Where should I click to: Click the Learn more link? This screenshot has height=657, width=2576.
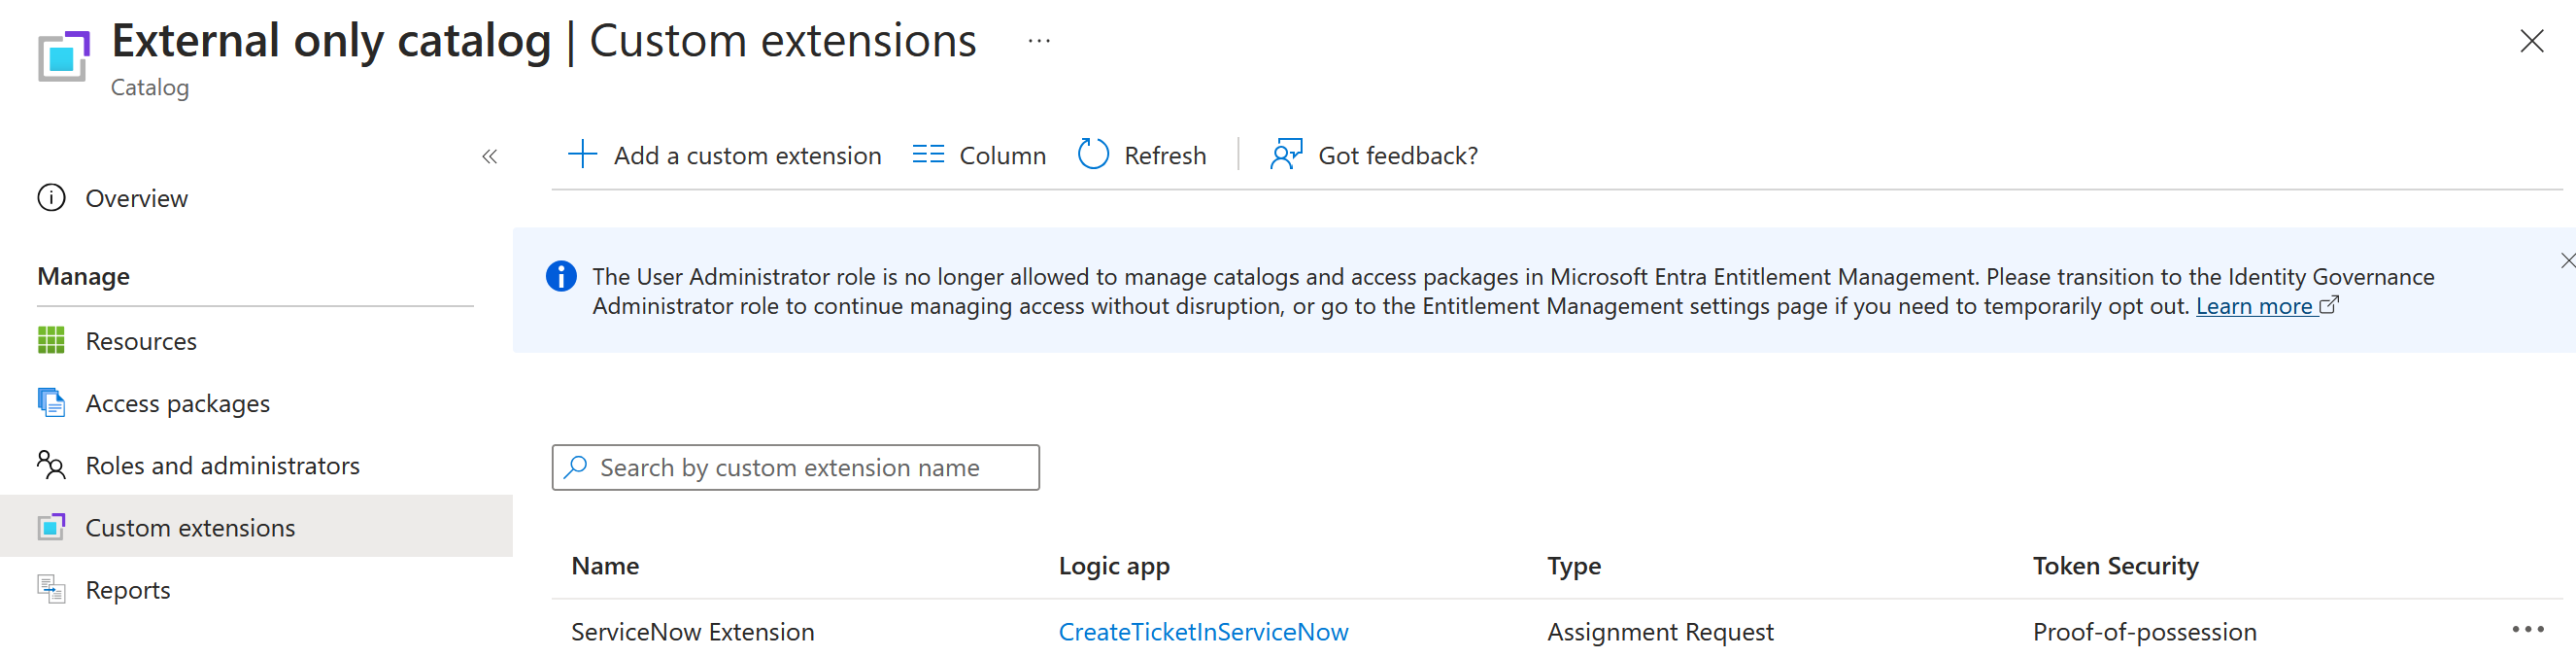point(2254,306)
